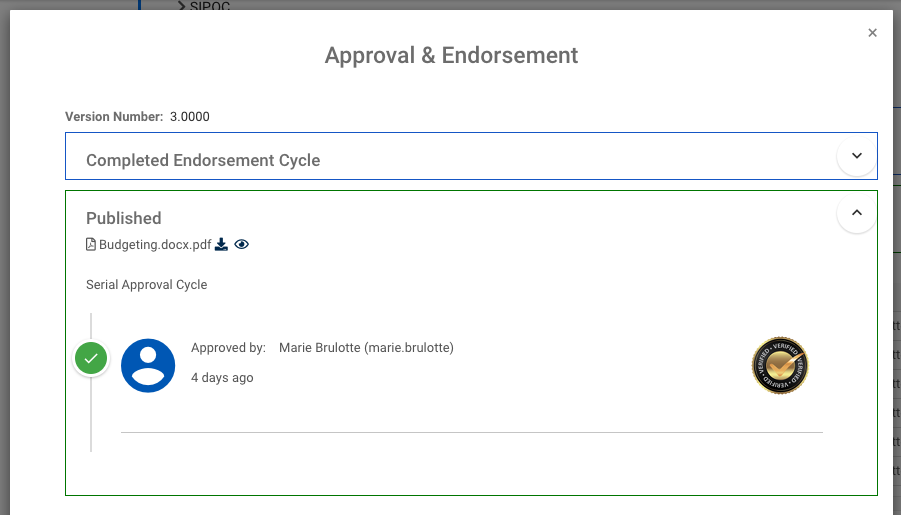The image size is (901, 515).
Task: Click the gold Verified badge
Action: (779, 365)
